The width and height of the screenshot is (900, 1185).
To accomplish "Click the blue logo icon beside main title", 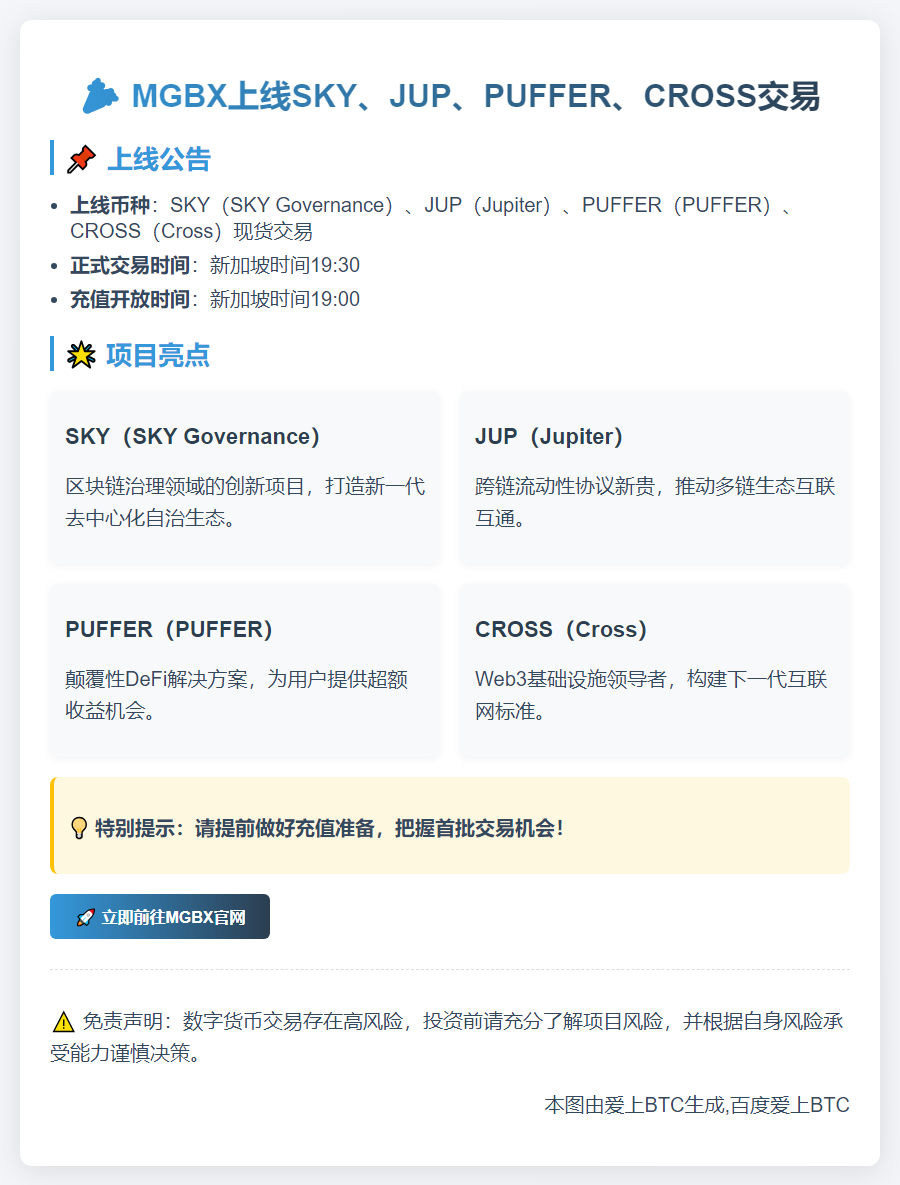I will 100,96.
